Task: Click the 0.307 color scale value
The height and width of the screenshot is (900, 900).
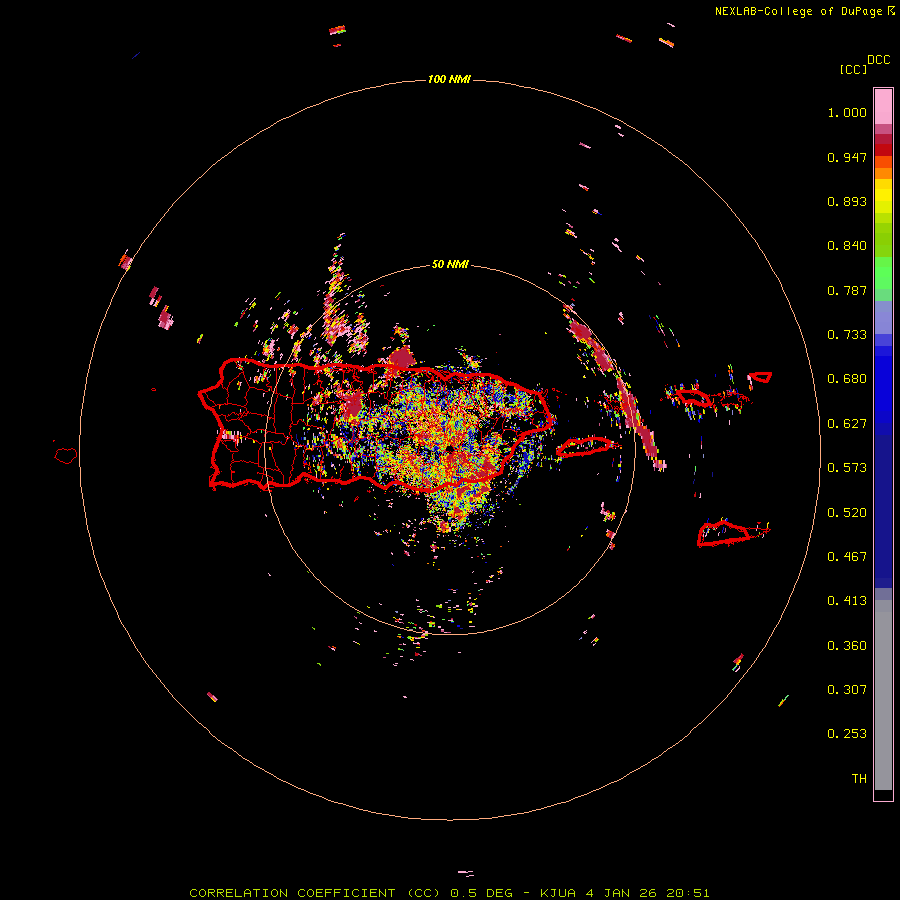Action: point(847,690)
